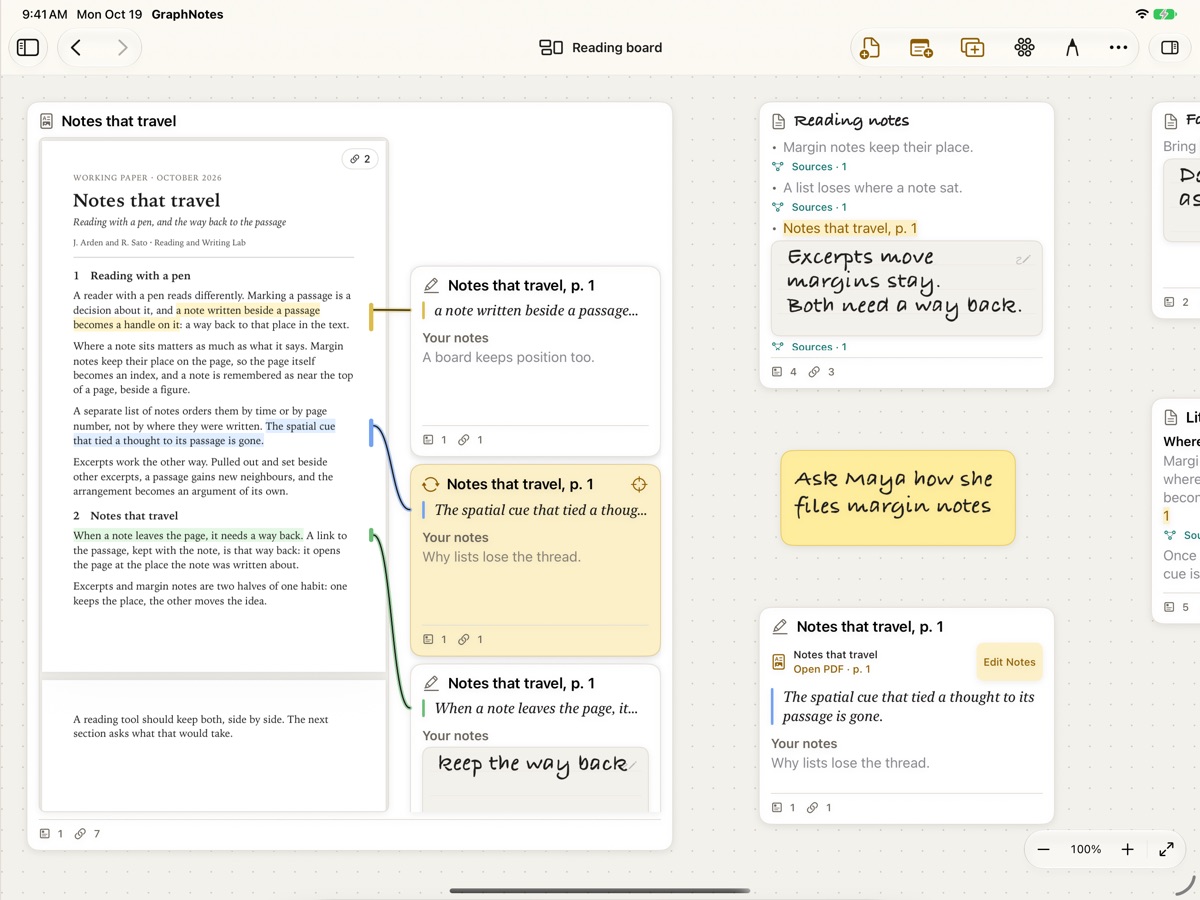This screenshot has width=1200, height=900.
Task: Click card count 4 in Reading notes
Action: click(785, 371)
